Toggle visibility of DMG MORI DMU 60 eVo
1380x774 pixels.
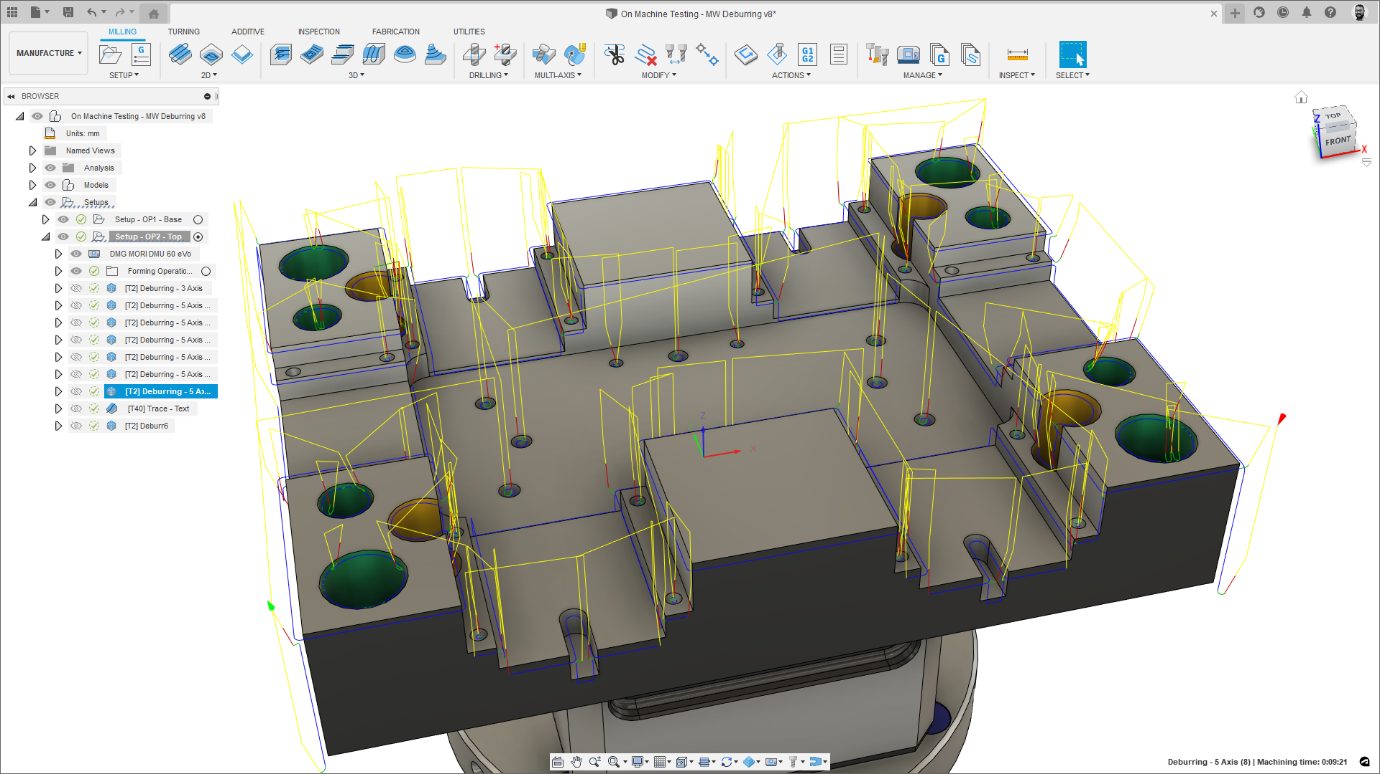pyautogui.click(x=75, y=254)
